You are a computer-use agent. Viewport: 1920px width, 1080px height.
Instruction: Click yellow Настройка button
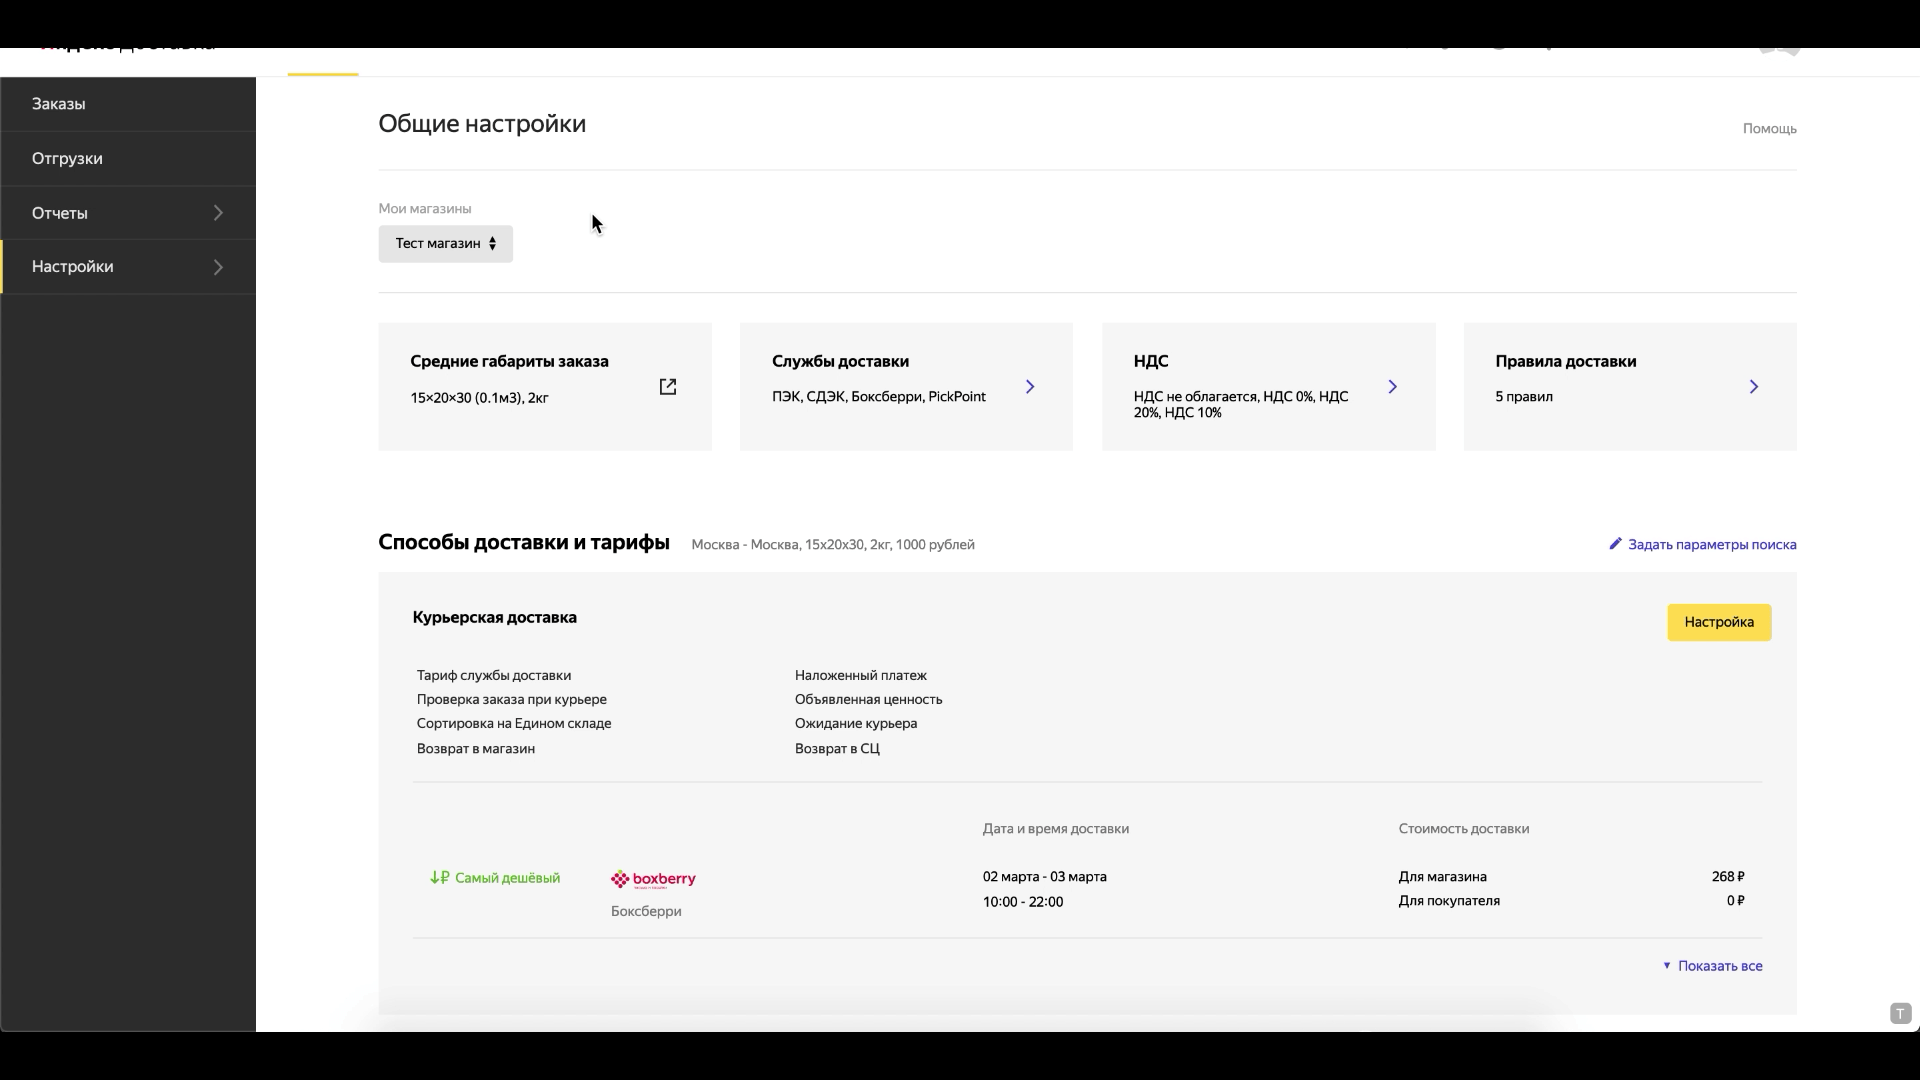click(x=1718, y=622)
